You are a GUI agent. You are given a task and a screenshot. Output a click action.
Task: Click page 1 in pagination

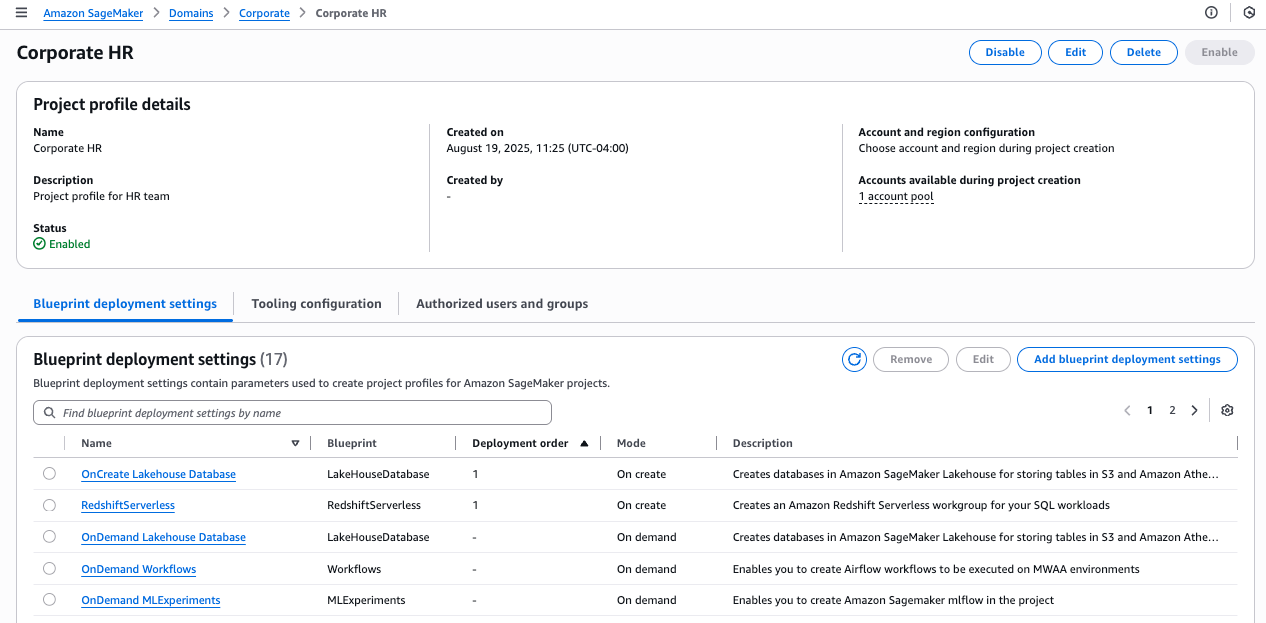[1150, 410]
